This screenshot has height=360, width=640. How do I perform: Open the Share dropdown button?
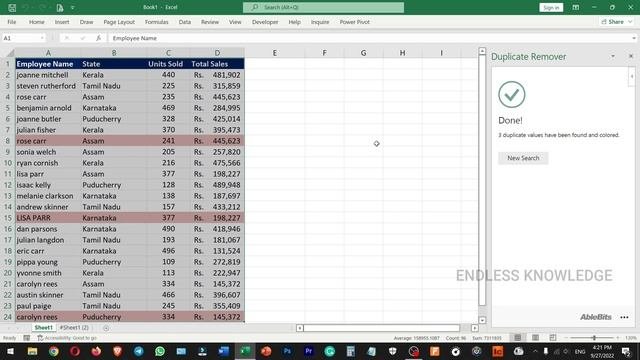coord(617,22)
